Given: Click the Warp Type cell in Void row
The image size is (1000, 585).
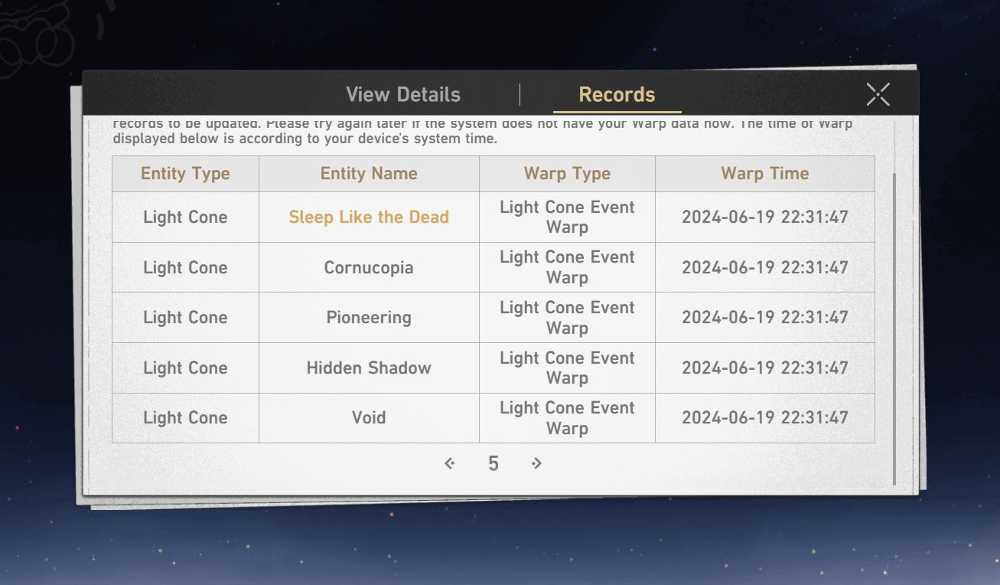Looking at the screenshot, I should 567,418.
